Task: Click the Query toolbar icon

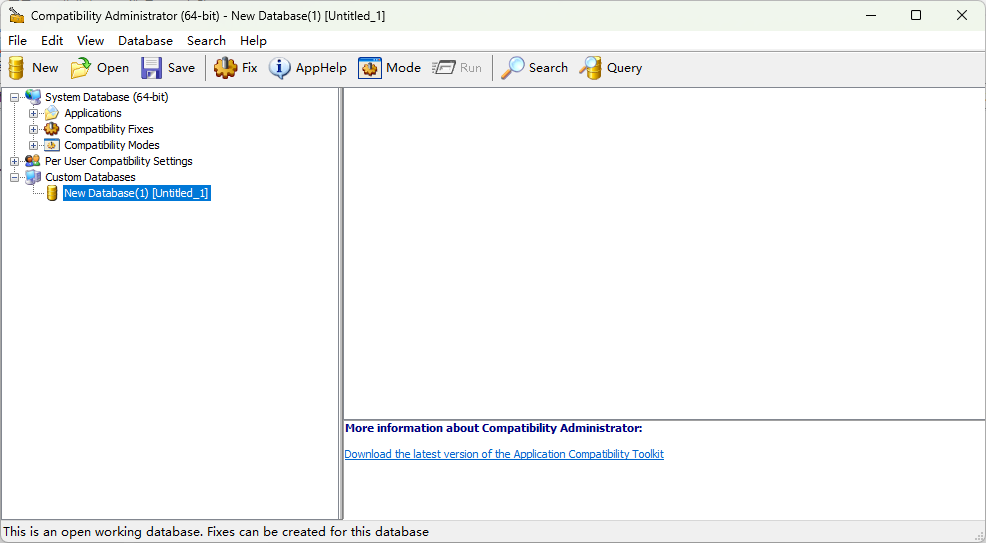Action: 590,68
